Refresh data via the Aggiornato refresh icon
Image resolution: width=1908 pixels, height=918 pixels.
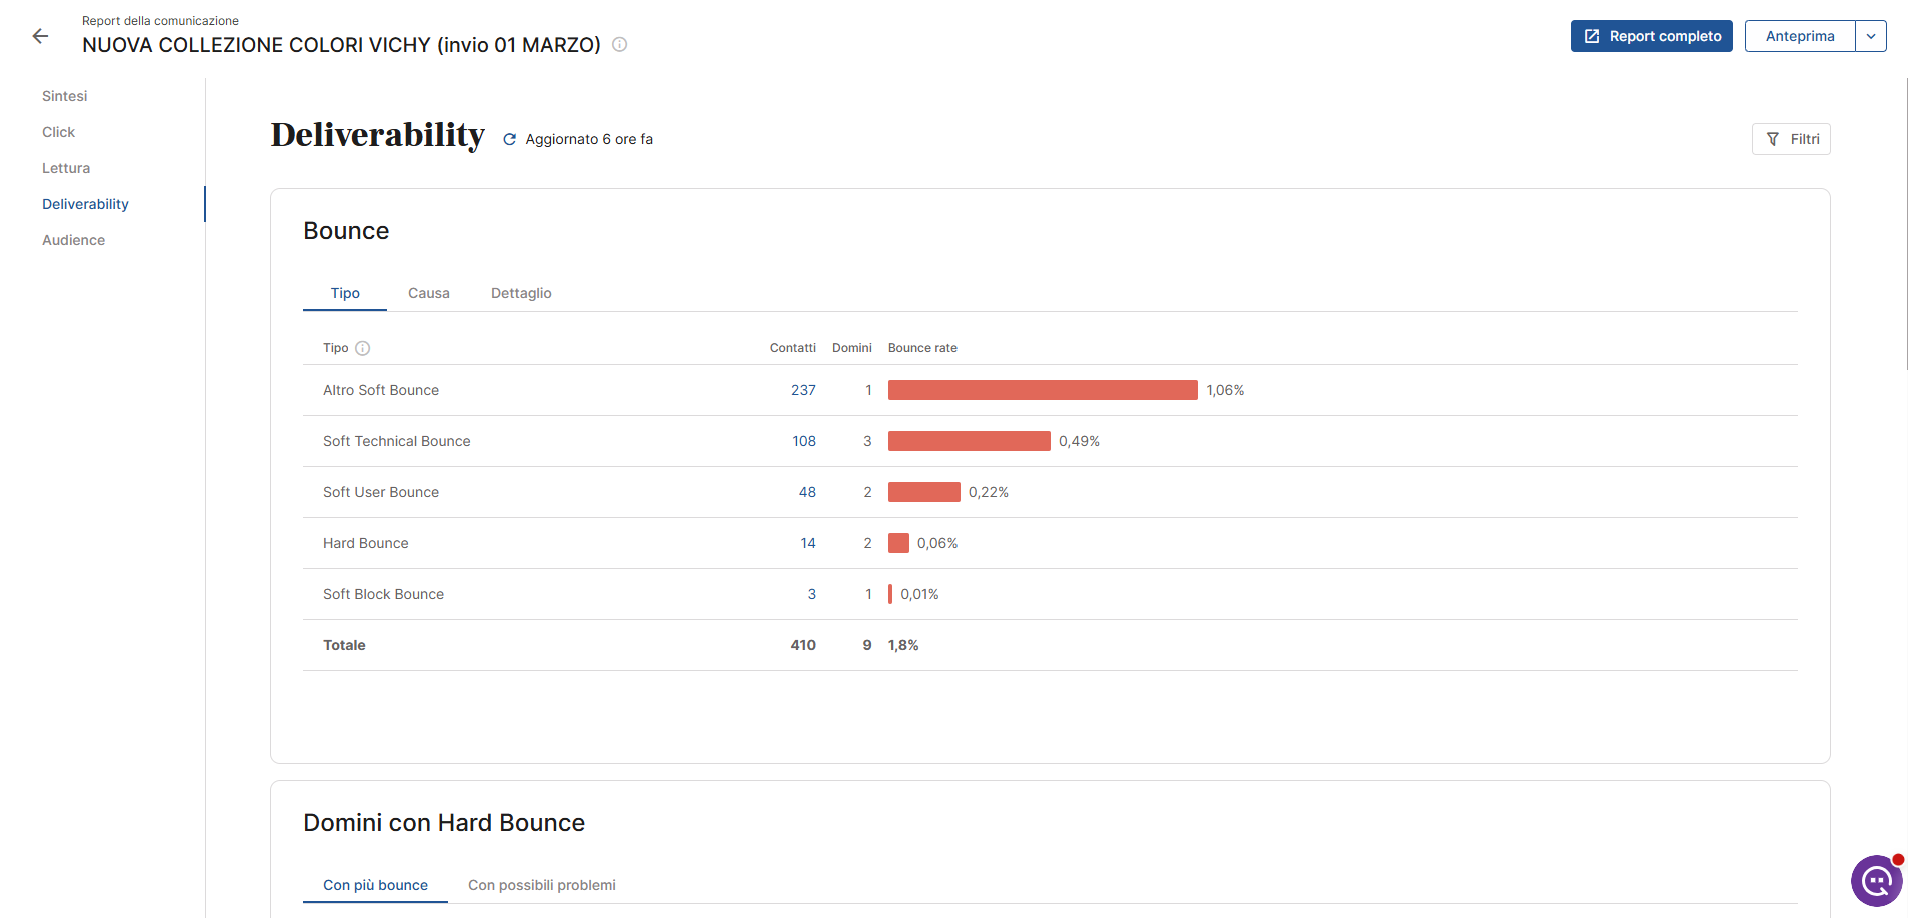tap(510, 140)
